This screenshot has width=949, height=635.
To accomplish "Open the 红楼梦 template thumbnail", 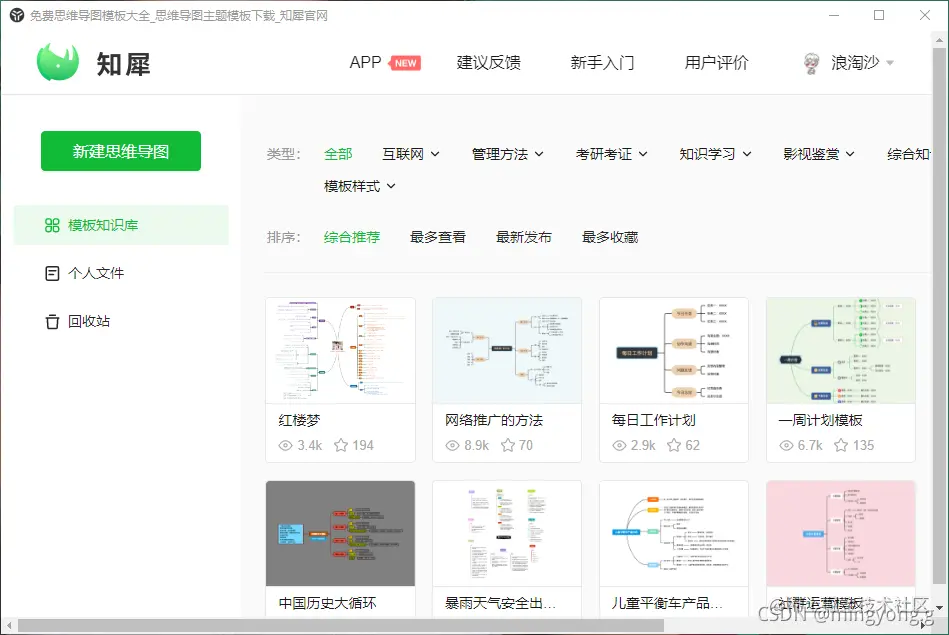I will tap(340, 352).
